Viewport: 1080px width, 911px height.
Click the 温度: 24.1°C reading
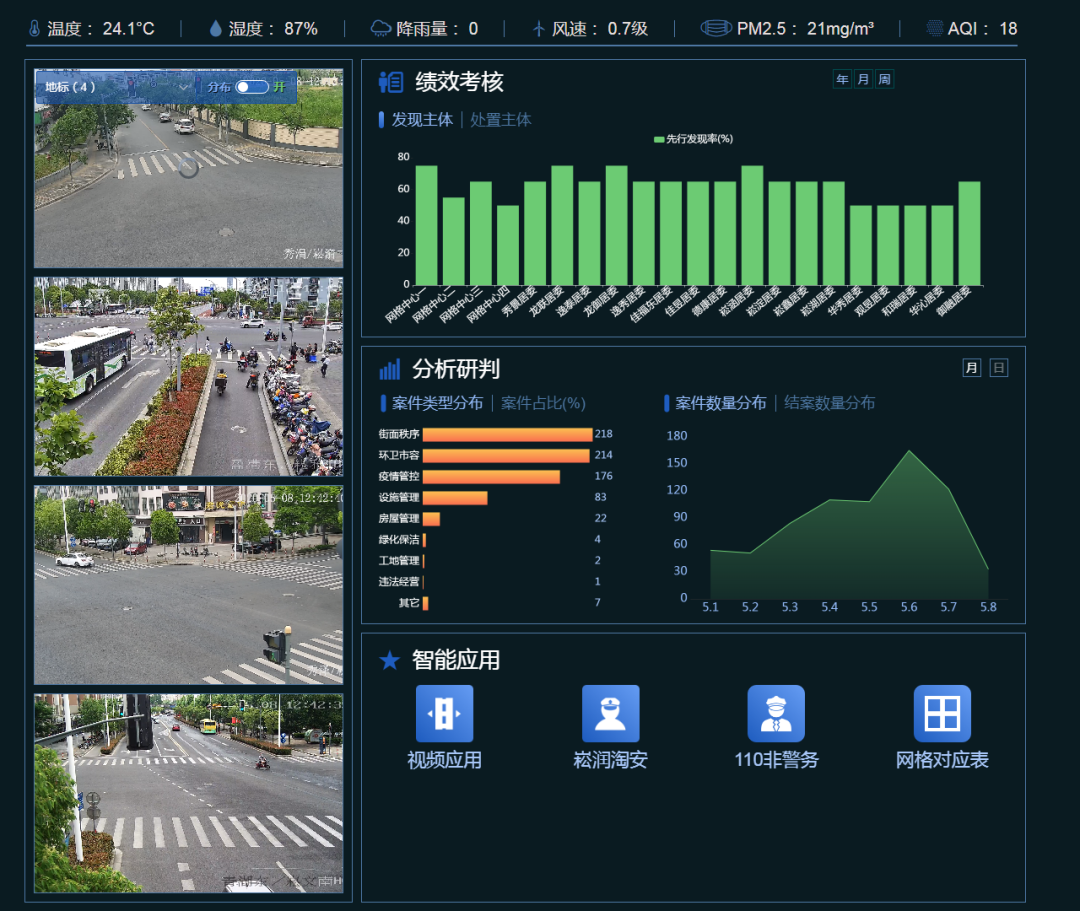pyautogui.click(x=101, y=29)
